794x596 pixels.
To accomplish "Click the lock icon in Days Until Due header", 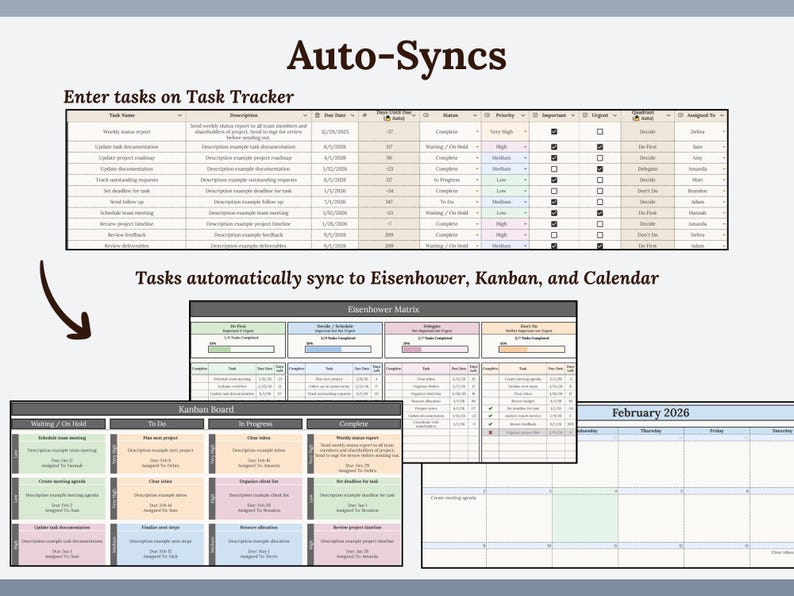I will (387, 118).
